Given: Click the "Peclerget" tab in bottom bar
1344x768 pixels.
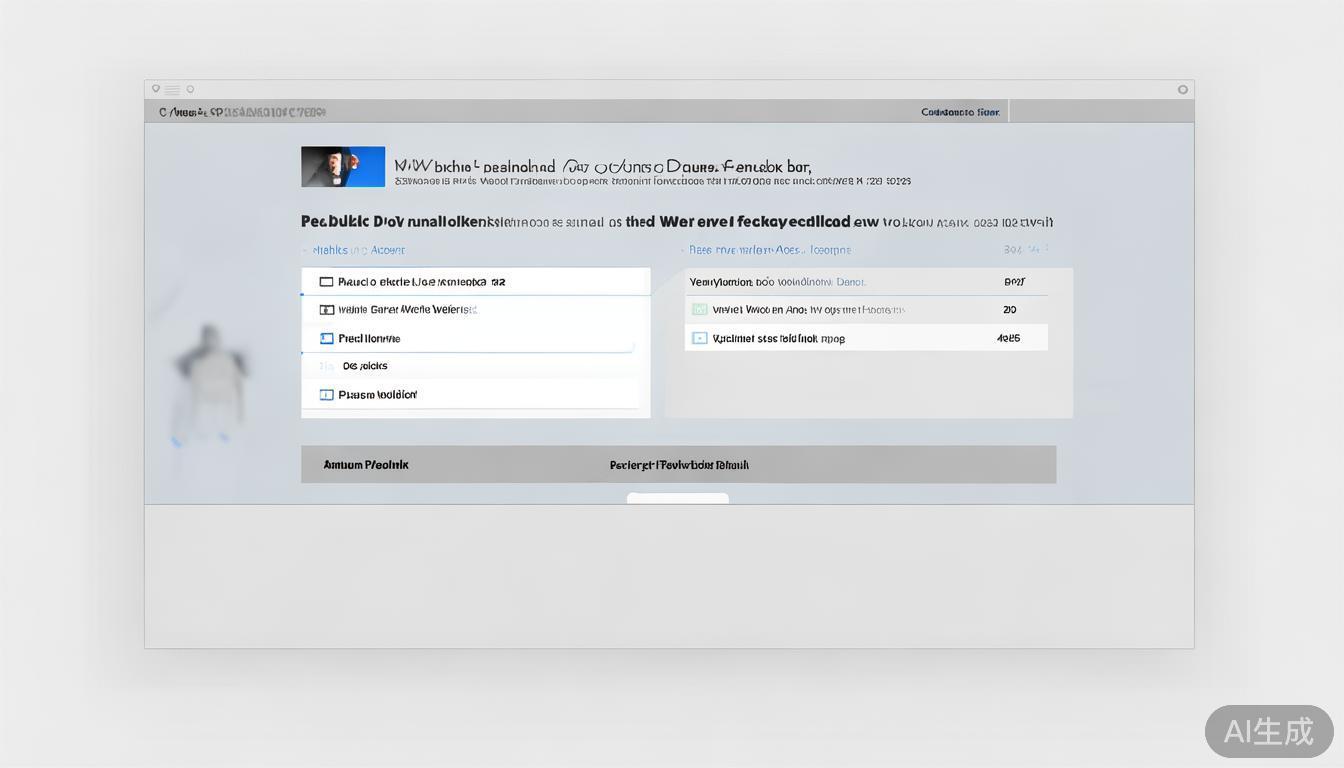Looking at the screenshot, I should click(x=679, y=465).
